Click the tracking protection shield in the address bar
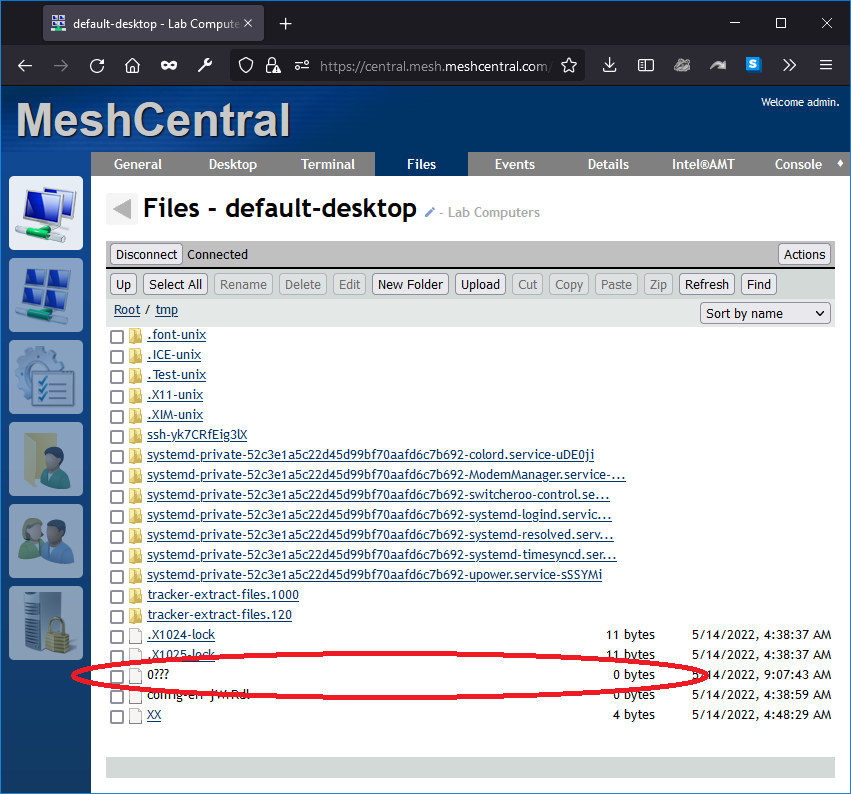The image size is (851, 794). [246, 65]
